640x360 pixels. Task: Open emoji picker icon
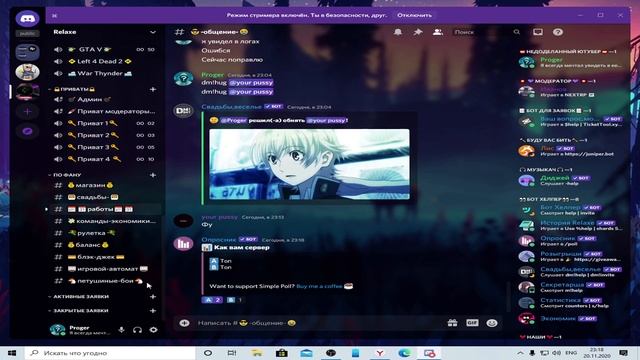point(492,323)
